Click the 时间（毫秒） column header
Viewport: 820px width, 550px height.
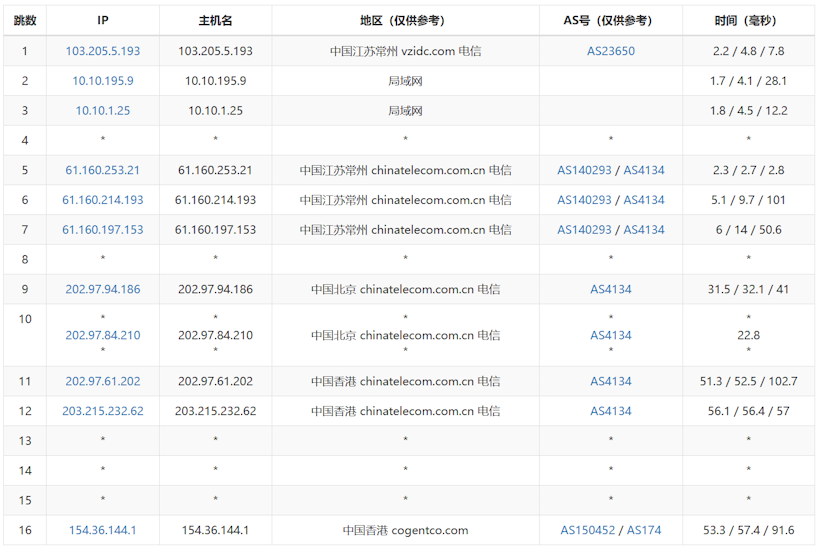(748, 21)
